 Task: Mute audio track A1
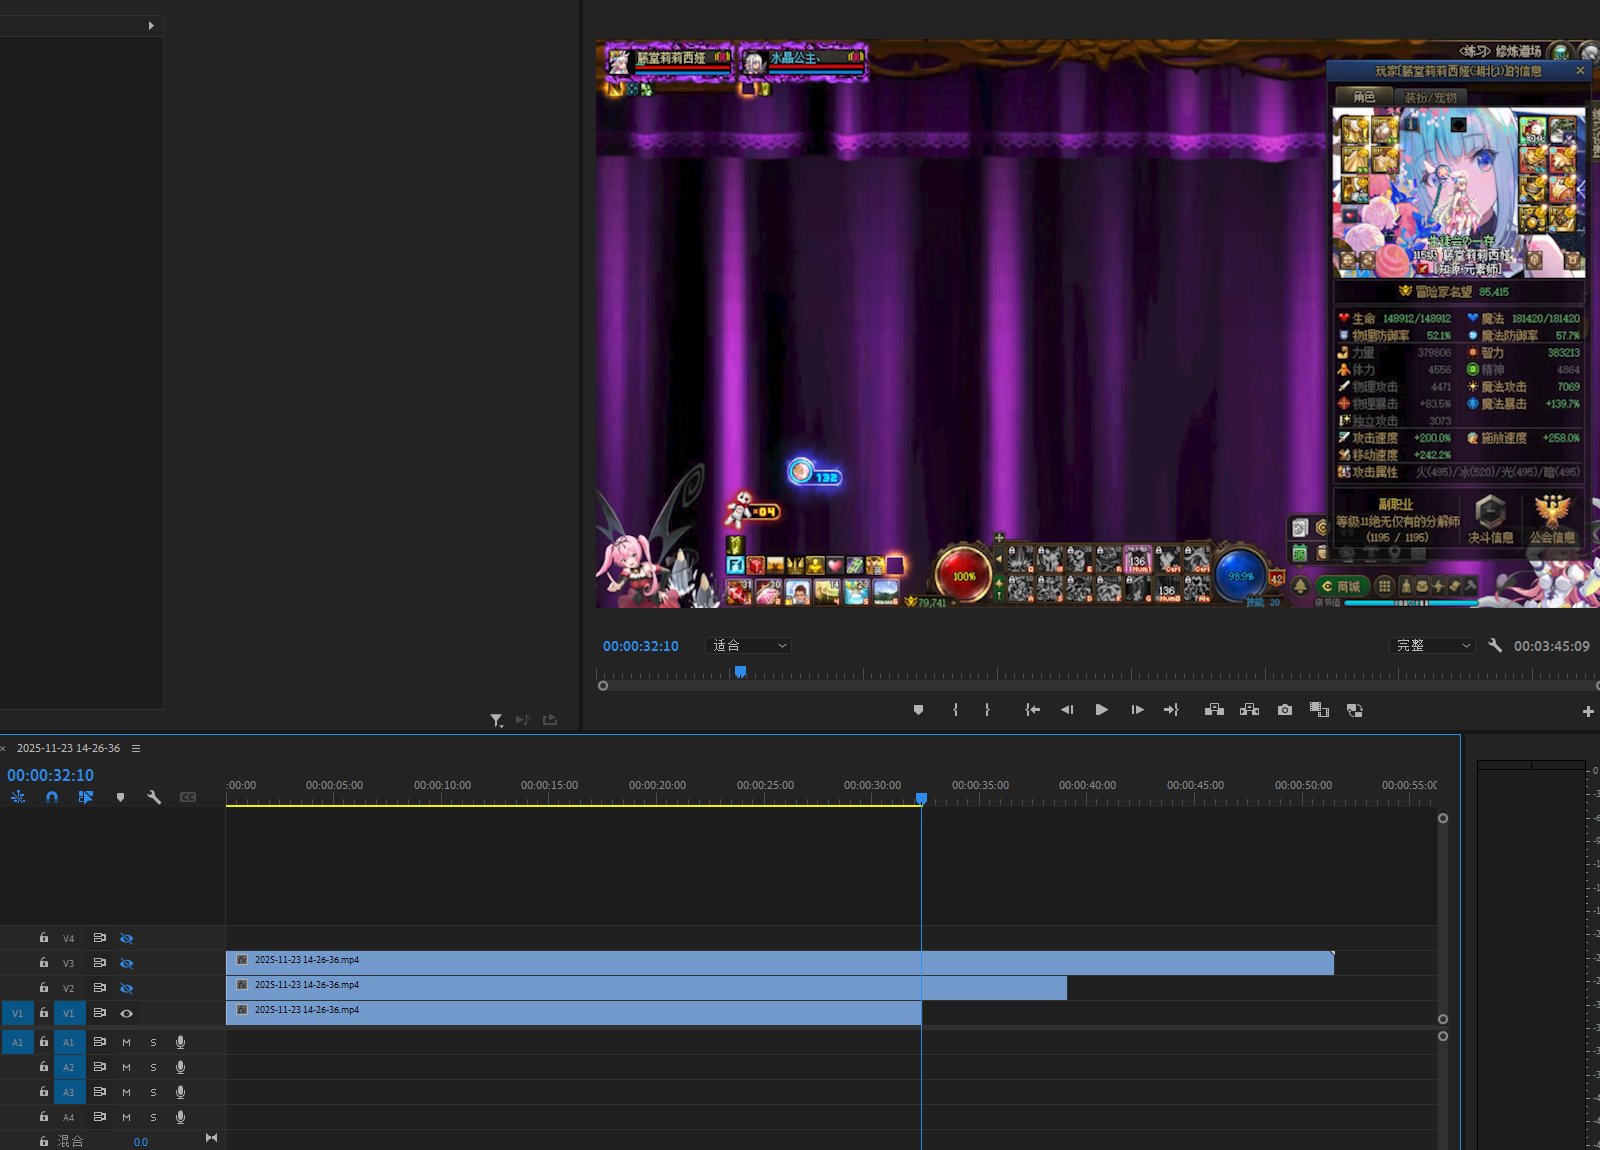click(x=126, y=1042)
